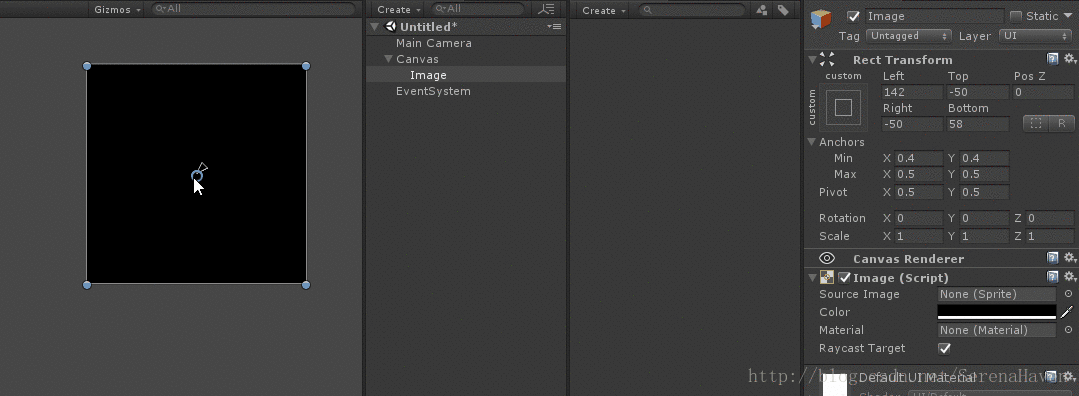Click the Top value field
The height and width of the screenshot is (396, 1079).
979,92
